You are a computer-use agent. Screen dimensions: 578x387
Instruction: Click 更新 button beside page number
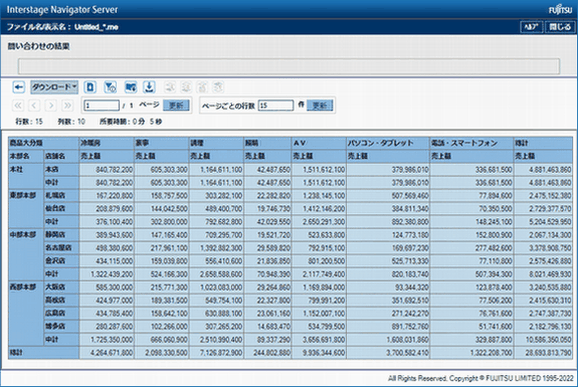coord(176,106)
